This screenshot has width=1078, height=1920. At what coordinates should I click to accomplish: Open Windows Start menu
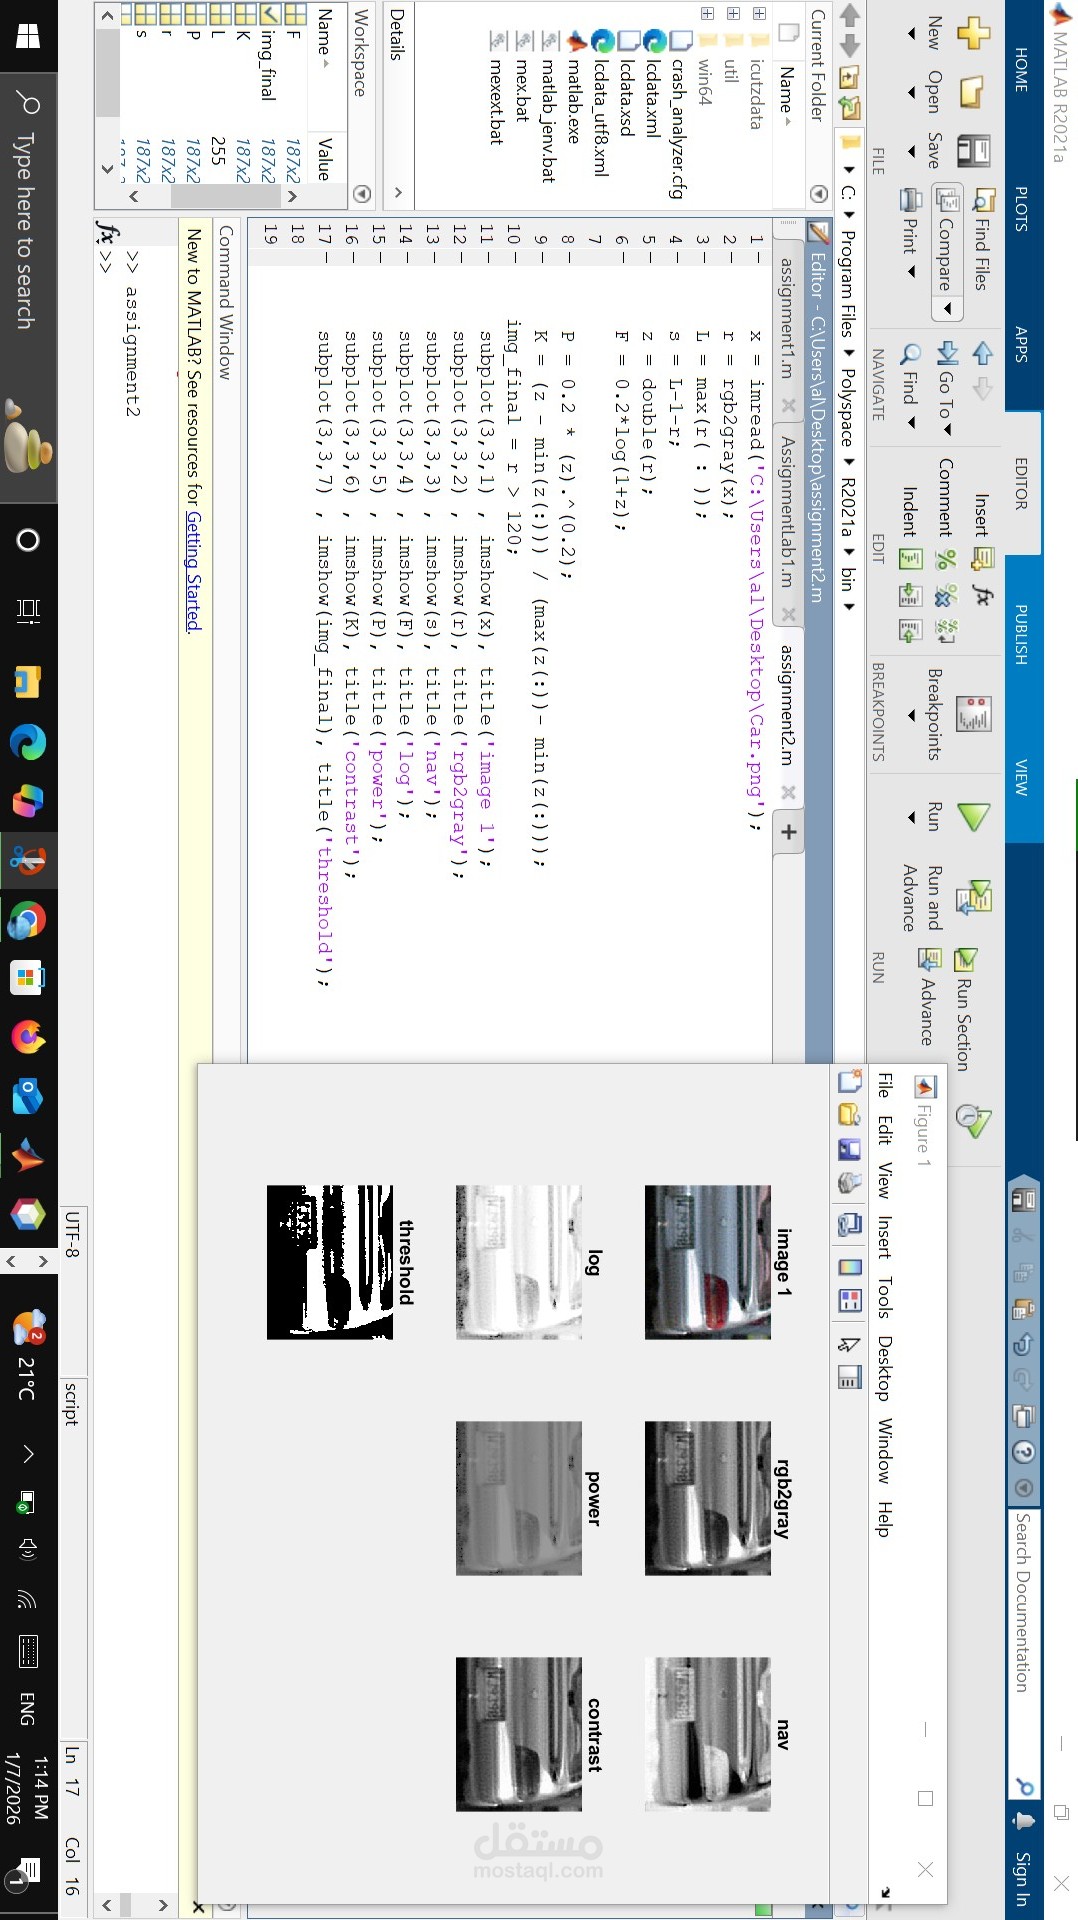(x=28, y=35)
